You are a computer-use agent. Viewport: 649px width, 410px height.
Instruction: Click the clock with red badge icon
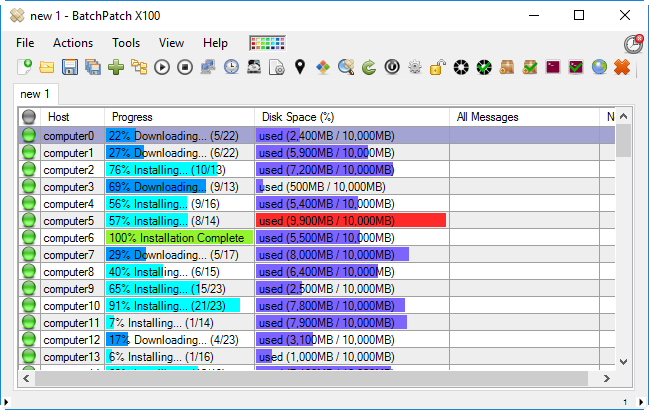pyautogui.click(x=632, y=44)
